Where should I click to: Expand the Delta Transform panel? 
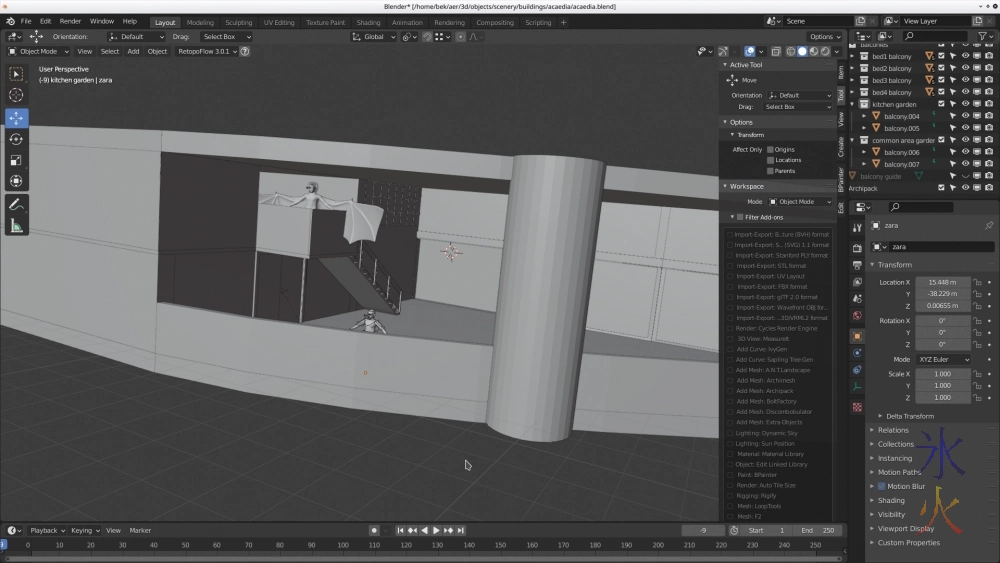point(910,416)
